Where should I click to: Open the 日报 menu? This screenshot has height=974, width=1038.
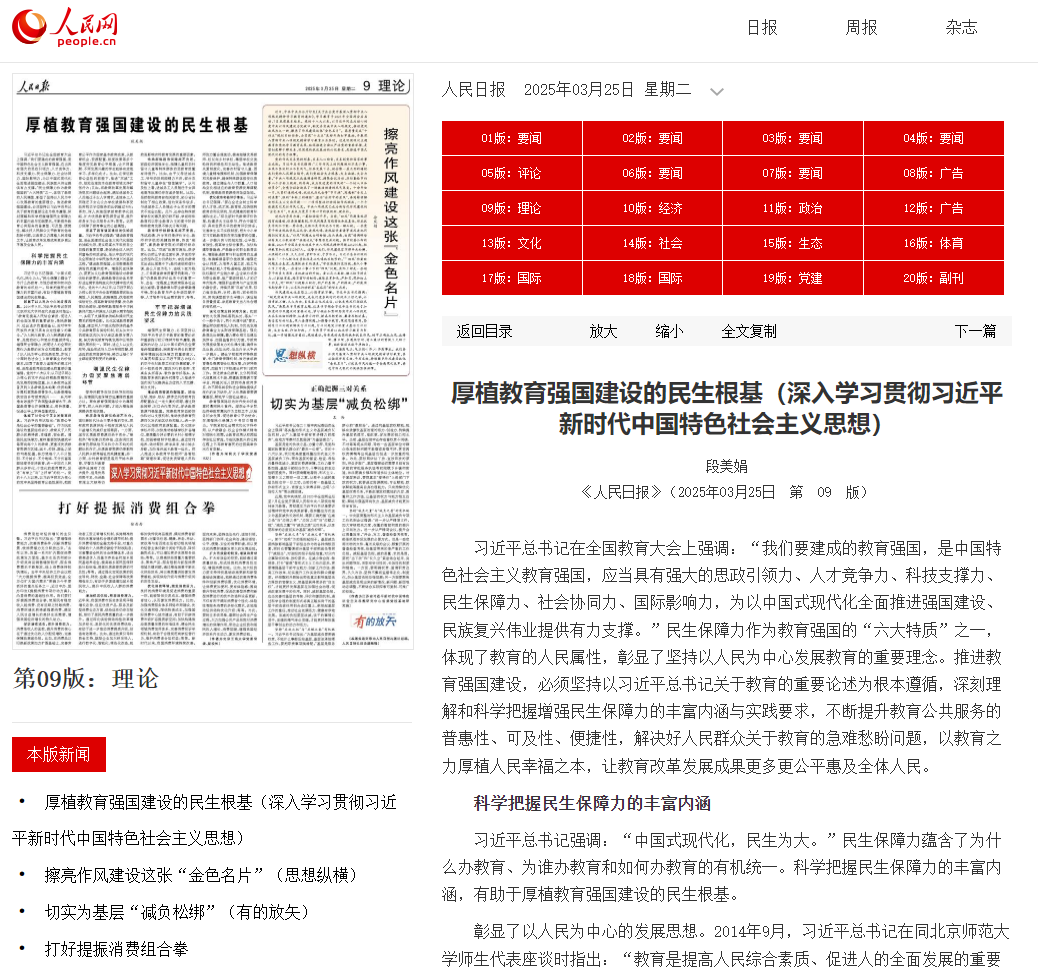762,27
